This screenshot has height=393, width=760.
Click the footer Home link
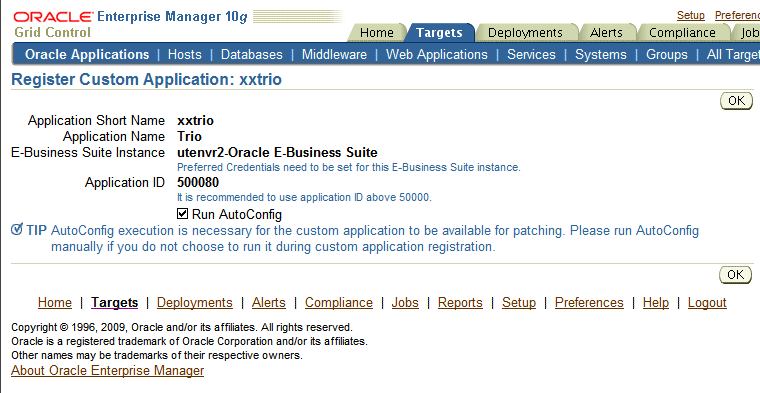(55, 302)
